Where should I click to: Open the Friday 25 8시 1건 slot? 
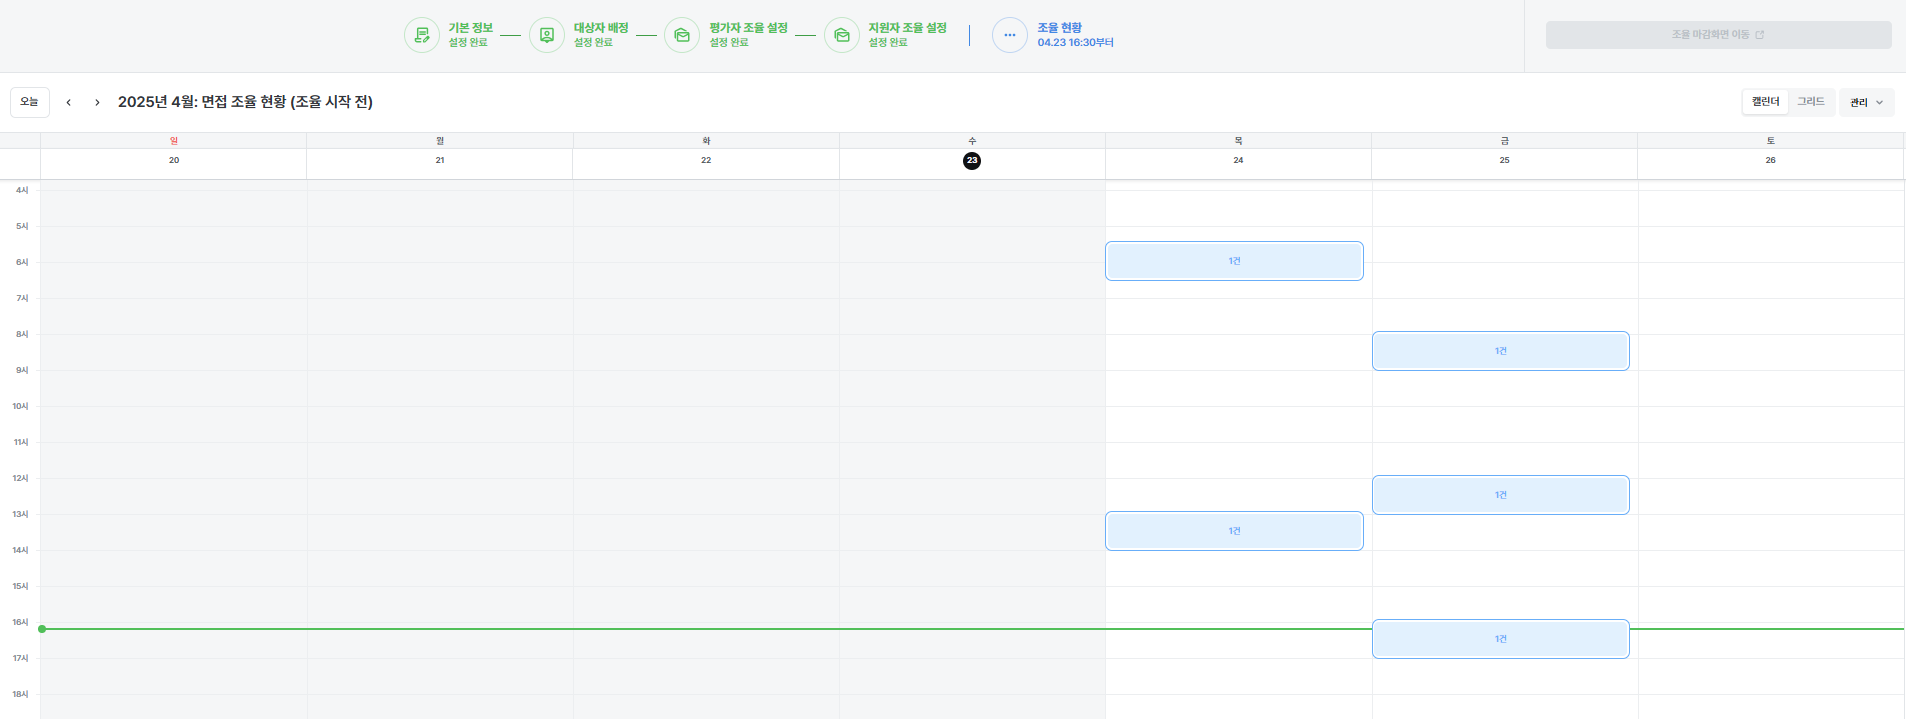[x=1500, y=351]
